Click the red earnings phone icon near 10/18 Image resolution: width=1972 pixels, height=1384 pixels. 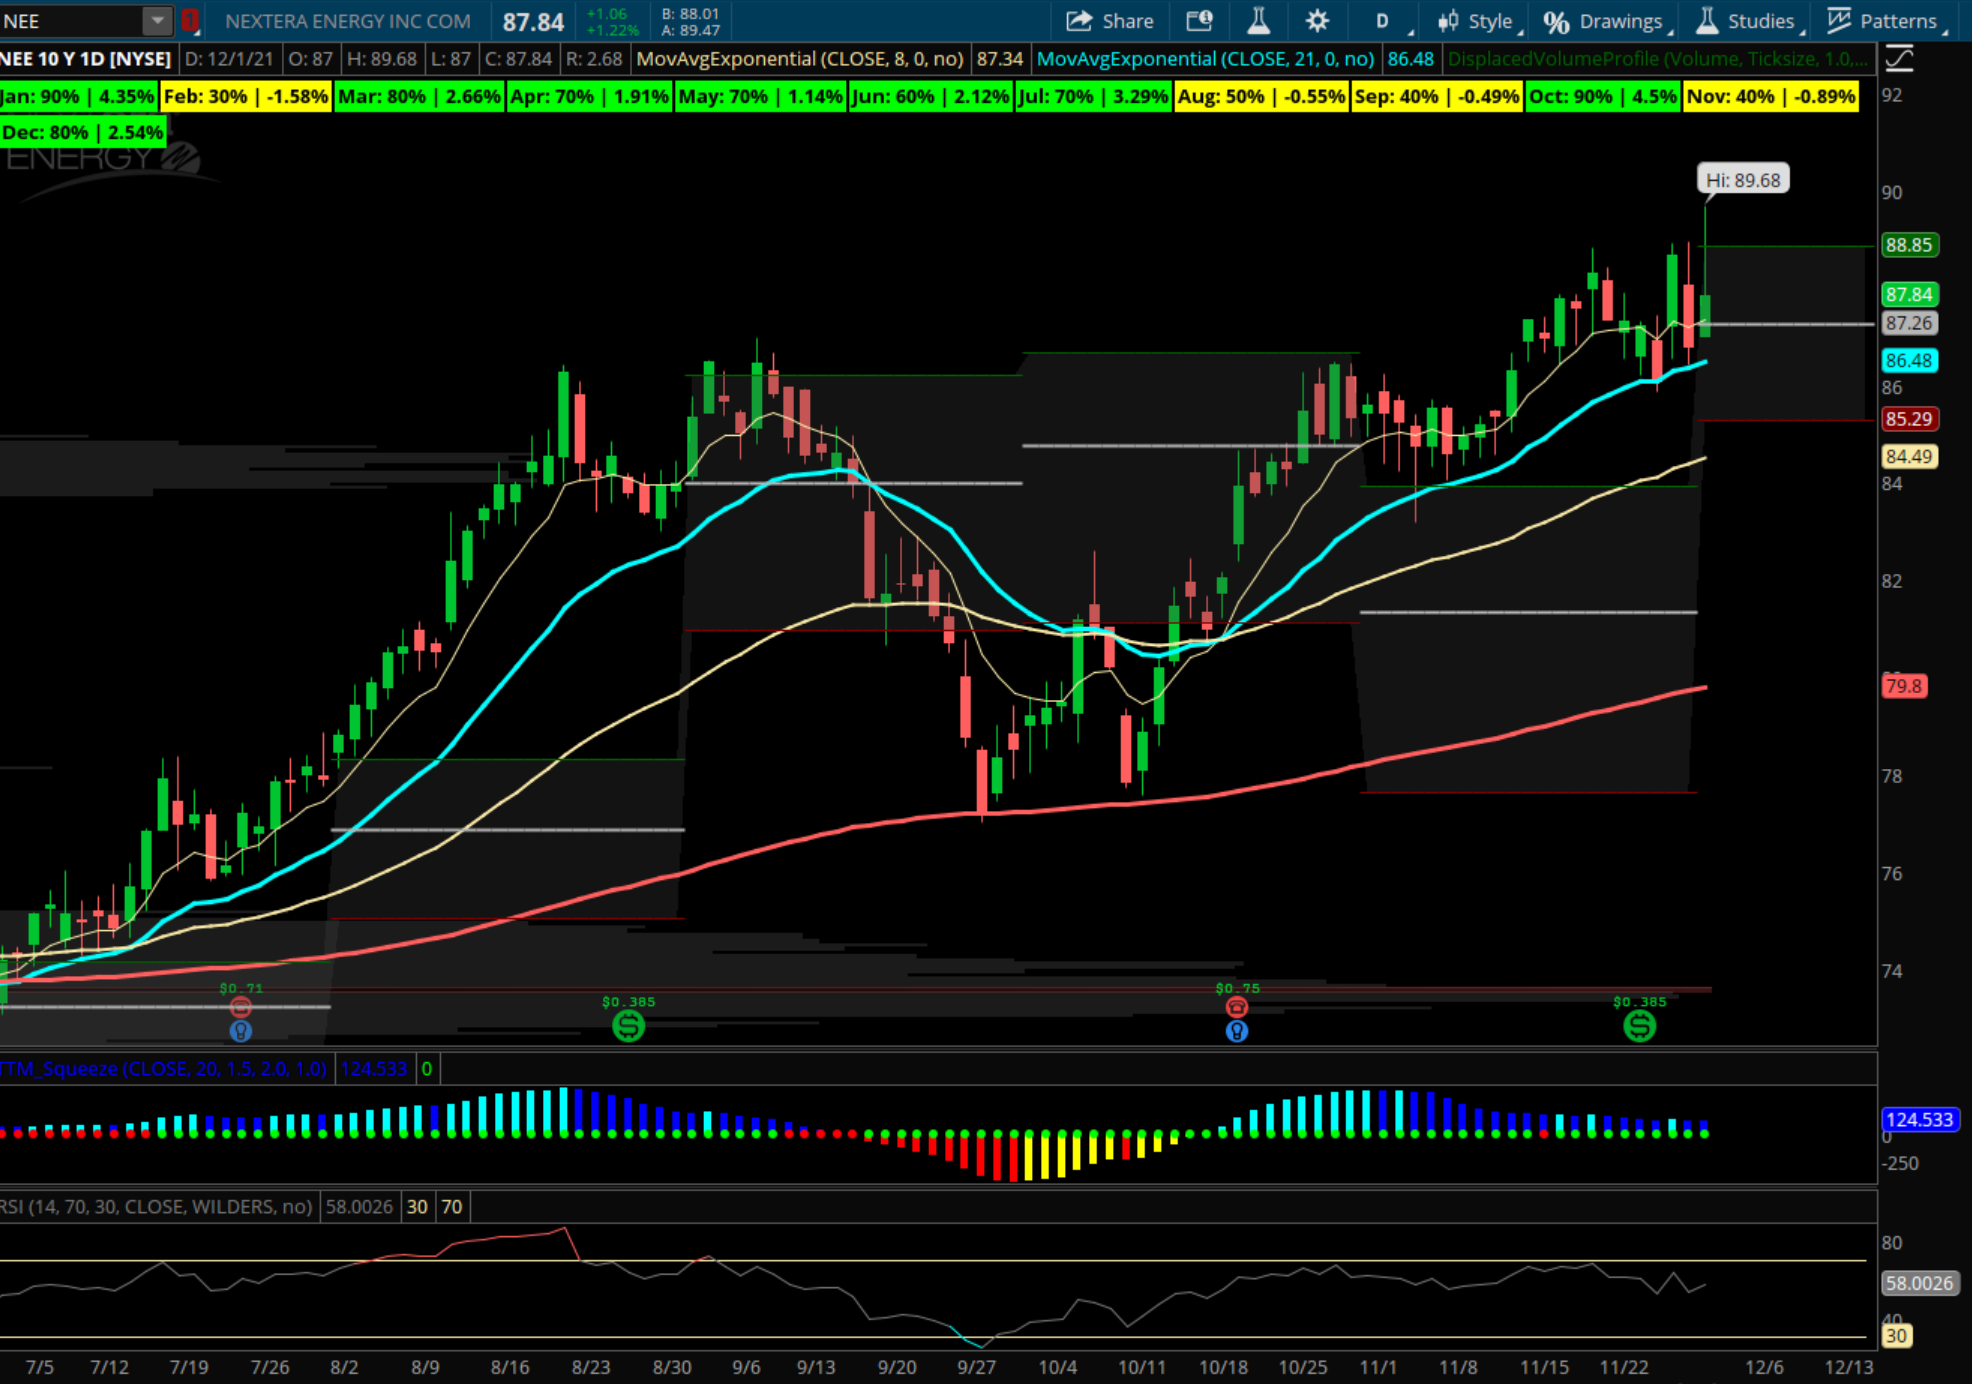click(1237, 1007)
